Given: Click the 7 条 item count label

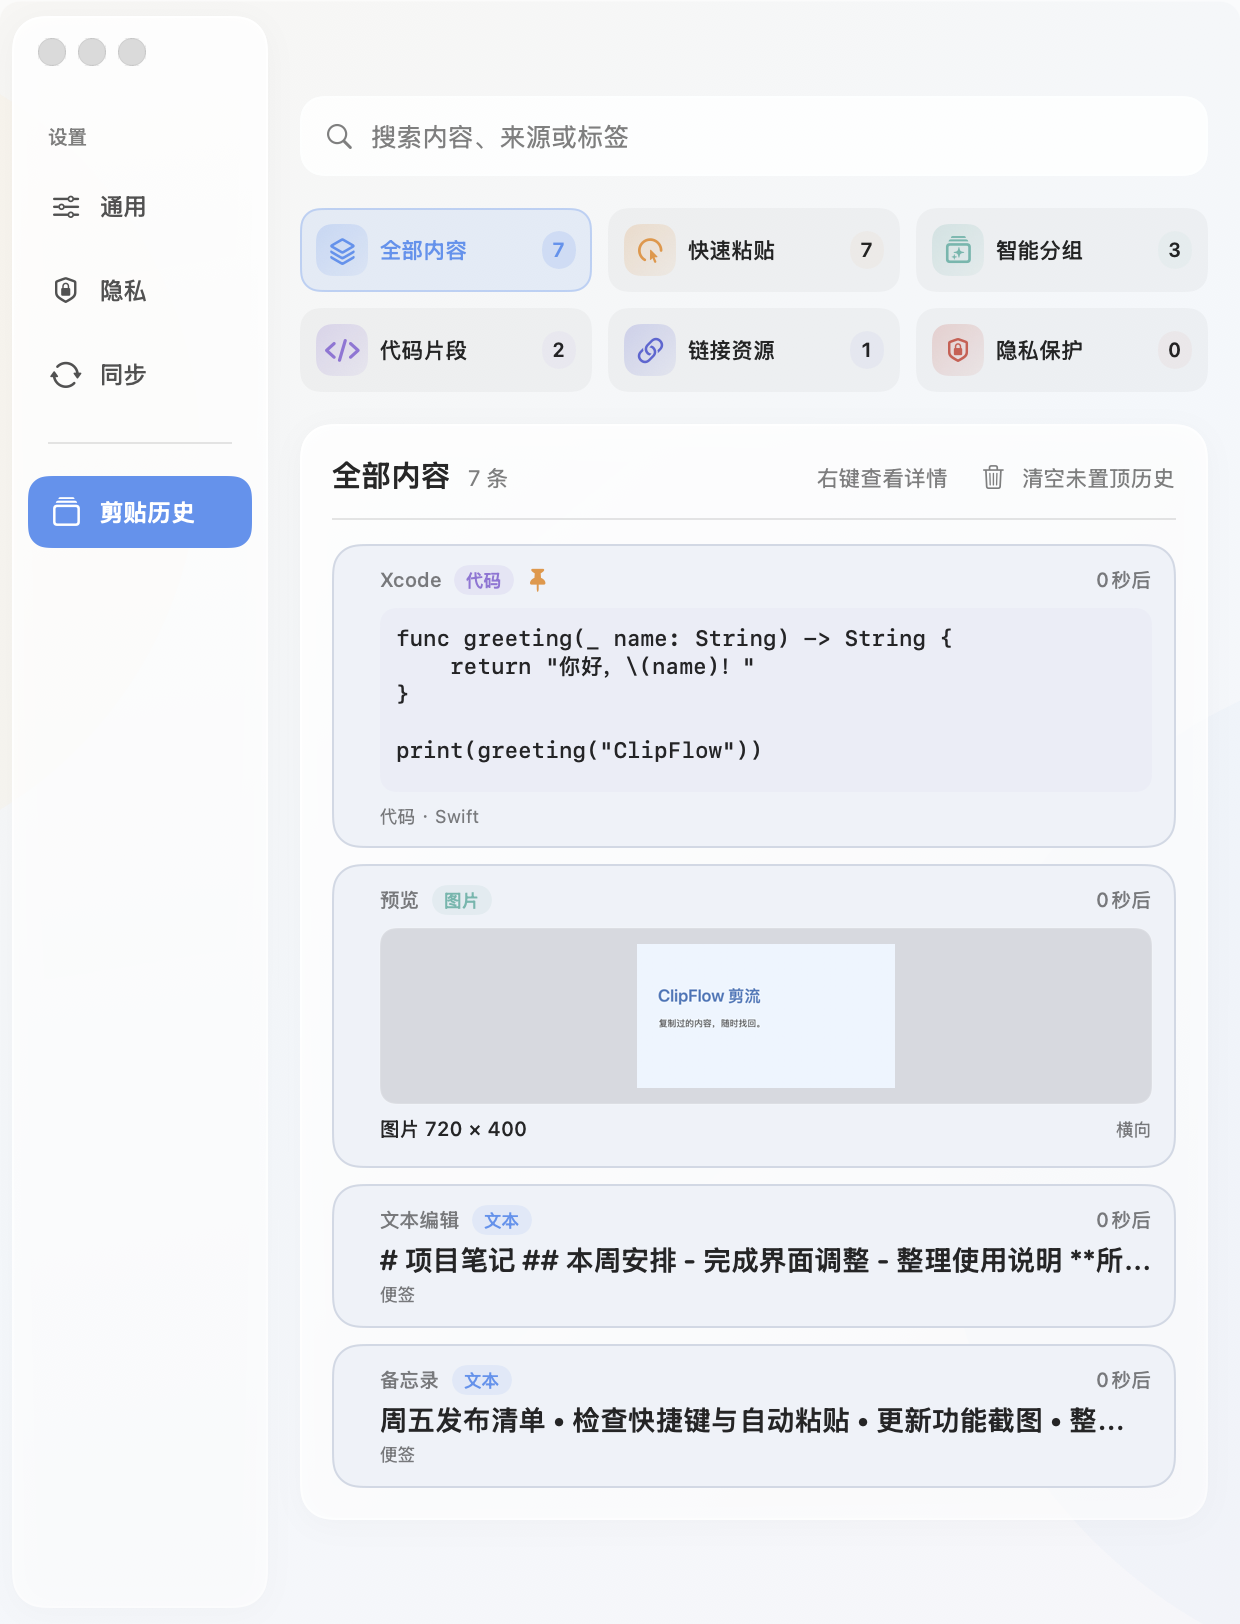Looking at the screenshot, I should pyautogui.click(x=488, y=478).
